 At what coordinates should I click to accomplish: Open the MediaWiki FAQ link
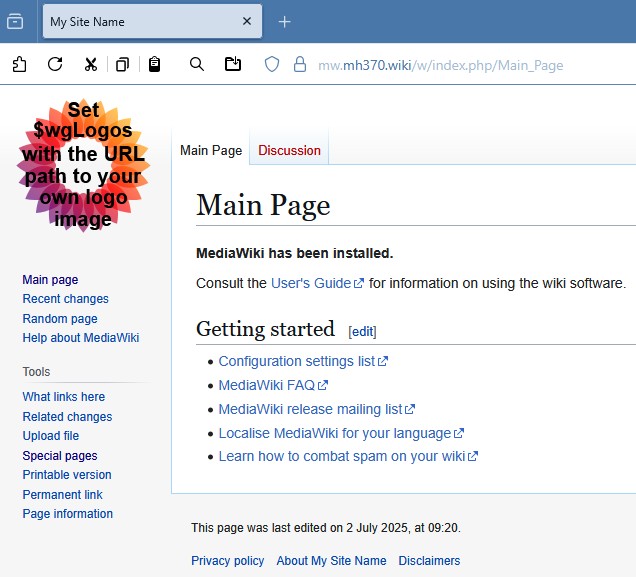[x=266, y=385]
